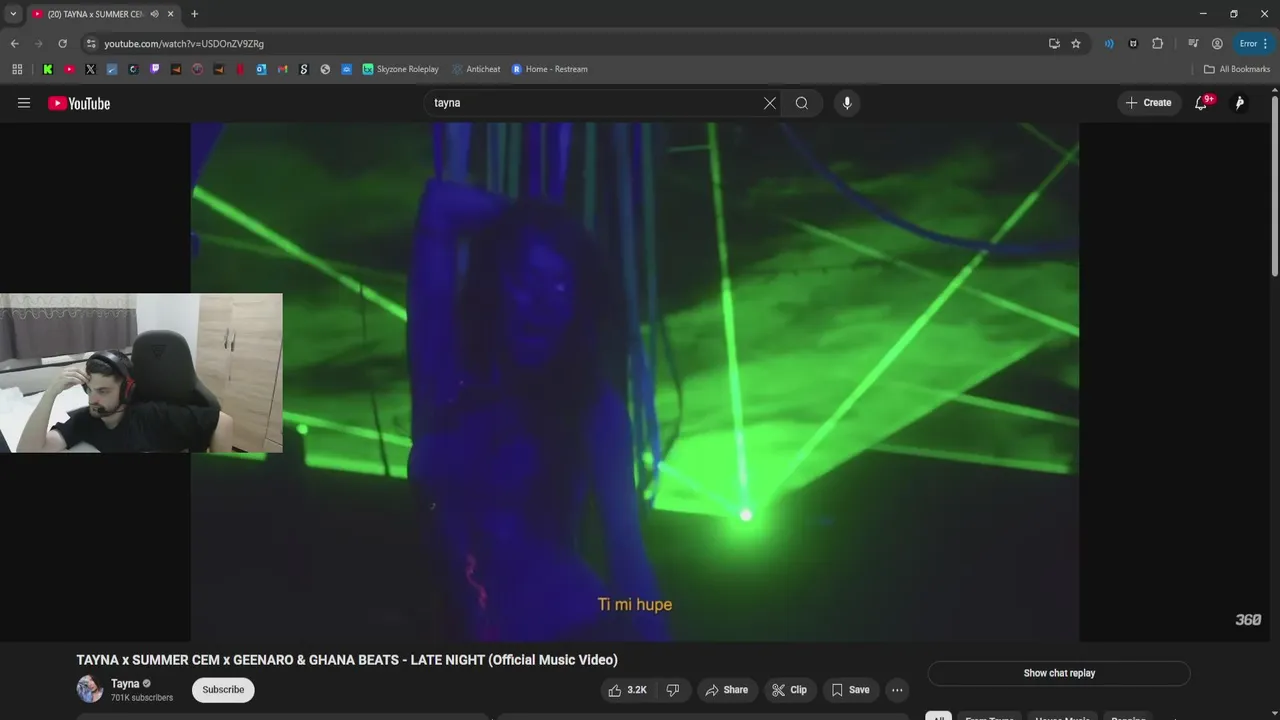Open the Create menu
Image resolution: width=1280 pixels, height=720 pixels.
(x=1148, y=103)
